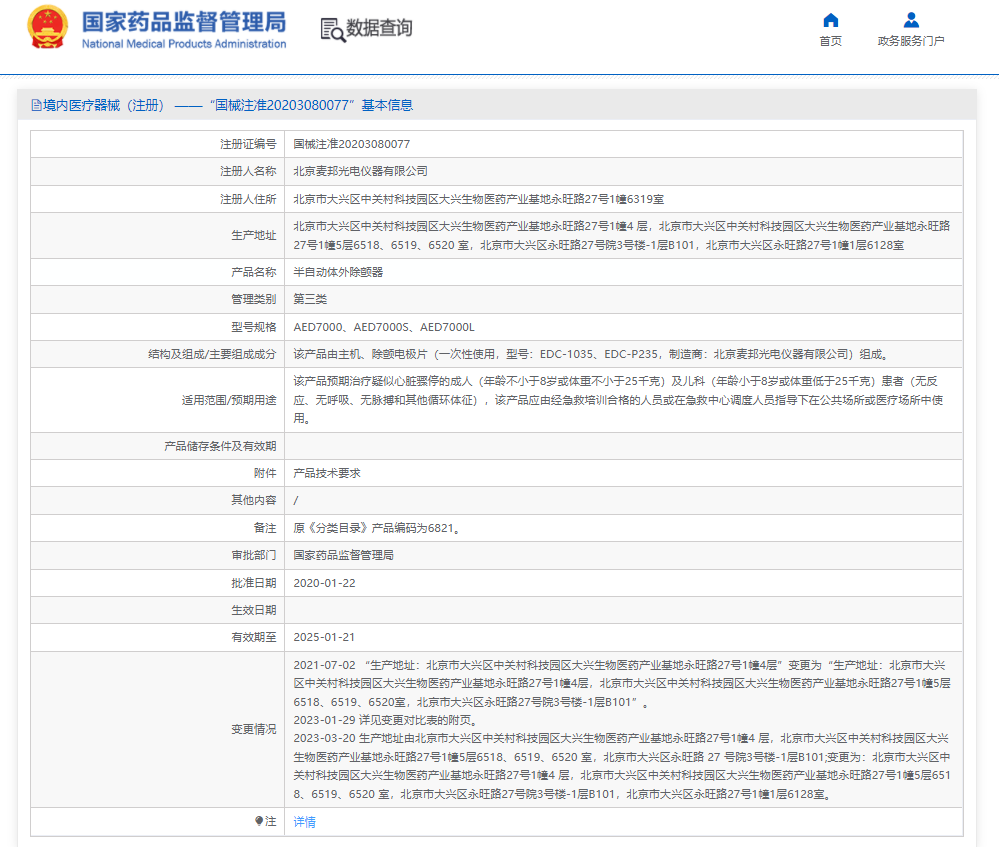Click the 型号规格 row label
This screenshot has width=999, height=847.
click(254, 327)
